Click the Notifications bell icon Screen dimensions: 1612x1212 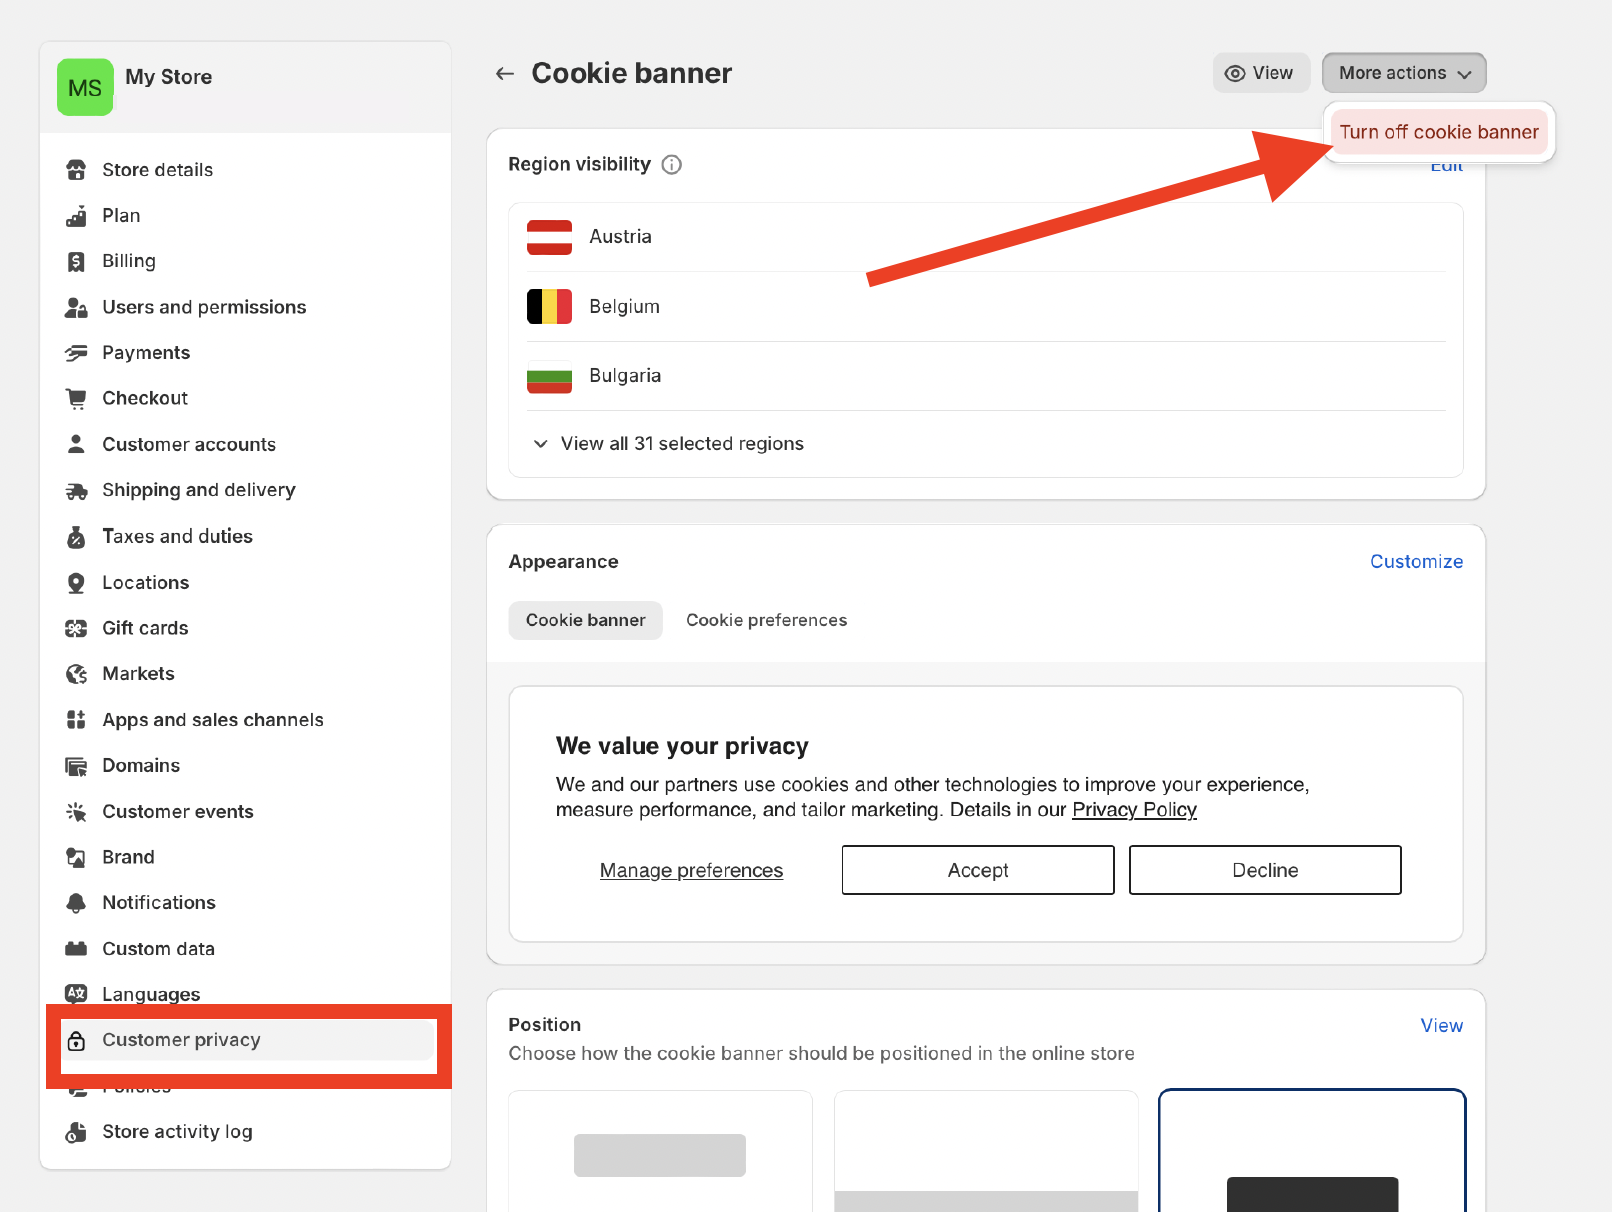(76, 902)
